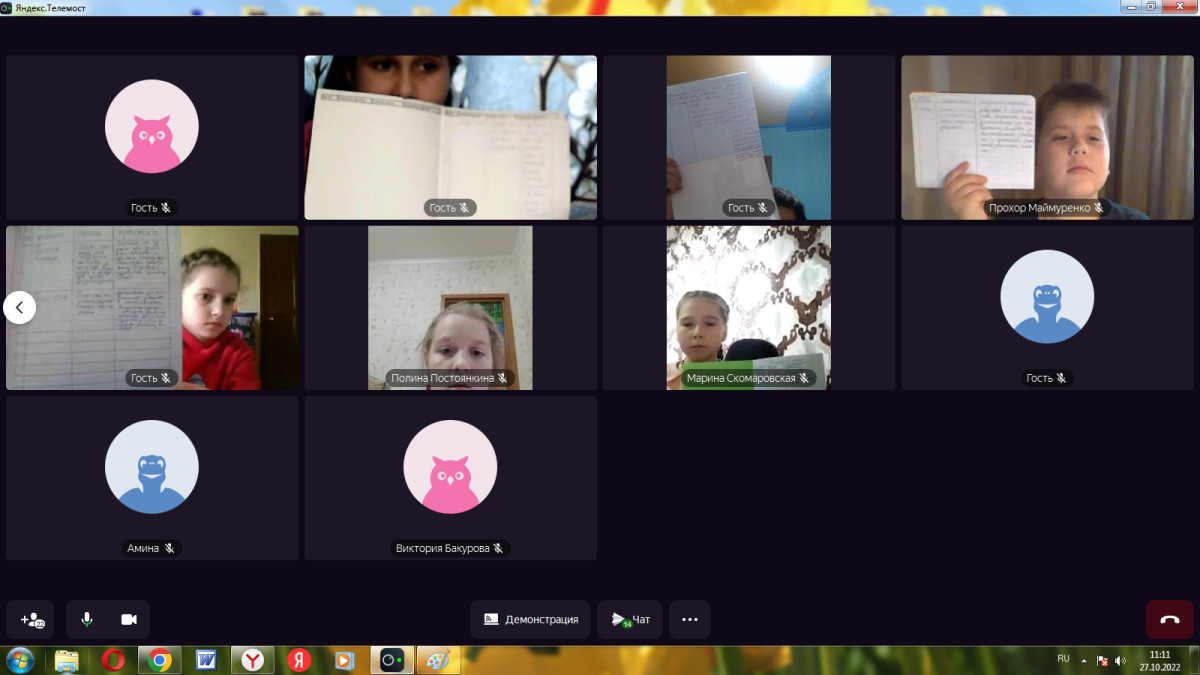
Task: Open Google Chrome from the taskbar
Action: click(x=159, y=660)
